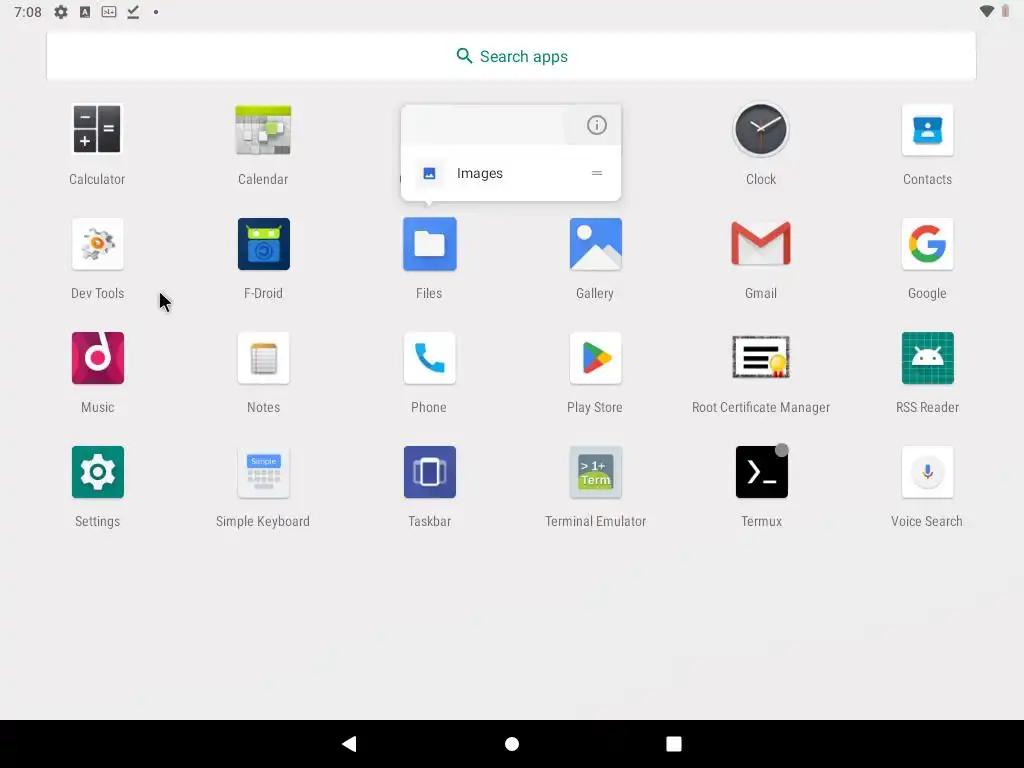Open Terminal Emulator
Screen dimensions: 1024x768
point(595,472)
